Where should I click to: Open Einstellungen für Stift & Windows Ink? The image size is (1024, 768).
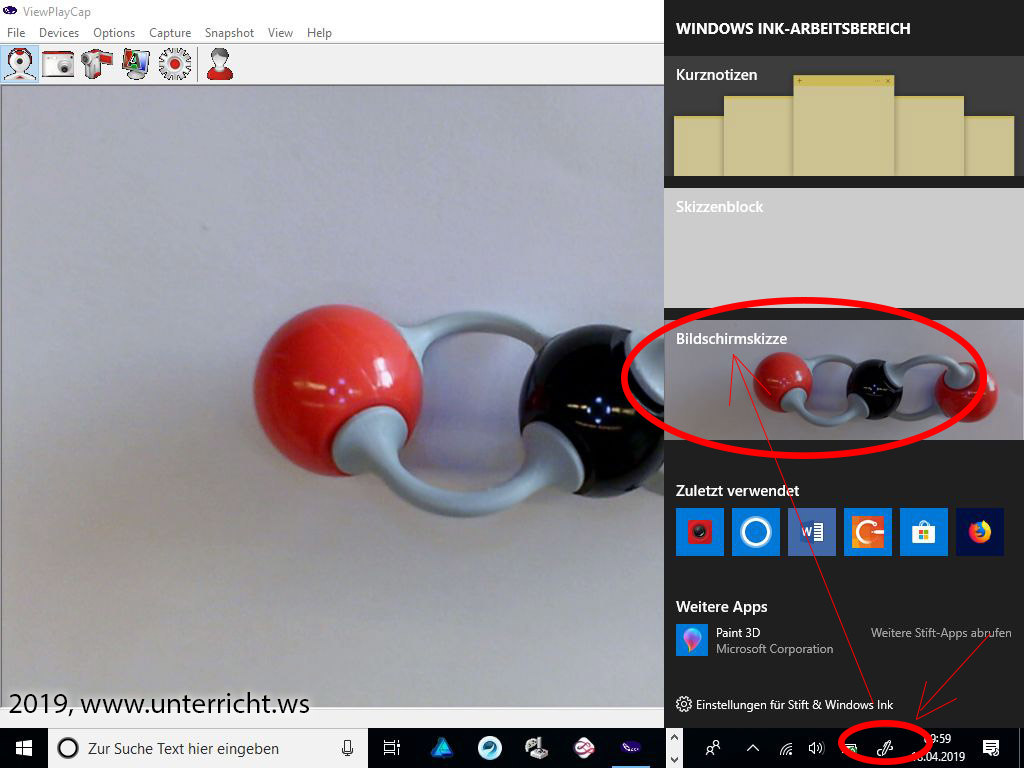[x=794, y=705]
